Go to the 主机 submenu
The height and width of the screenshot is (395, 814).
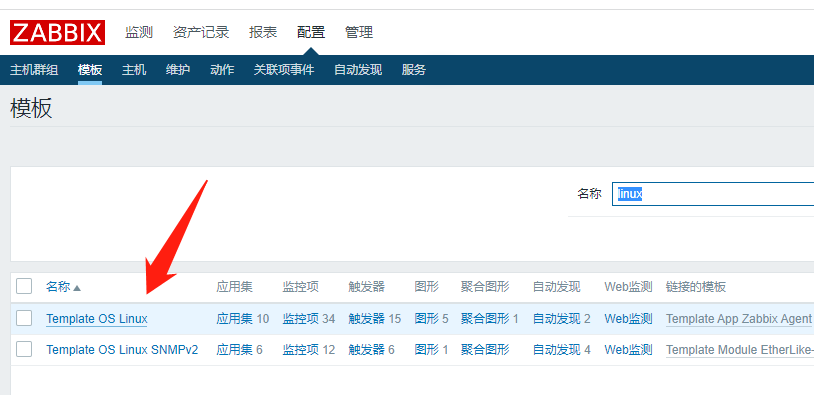coord(134,70)
